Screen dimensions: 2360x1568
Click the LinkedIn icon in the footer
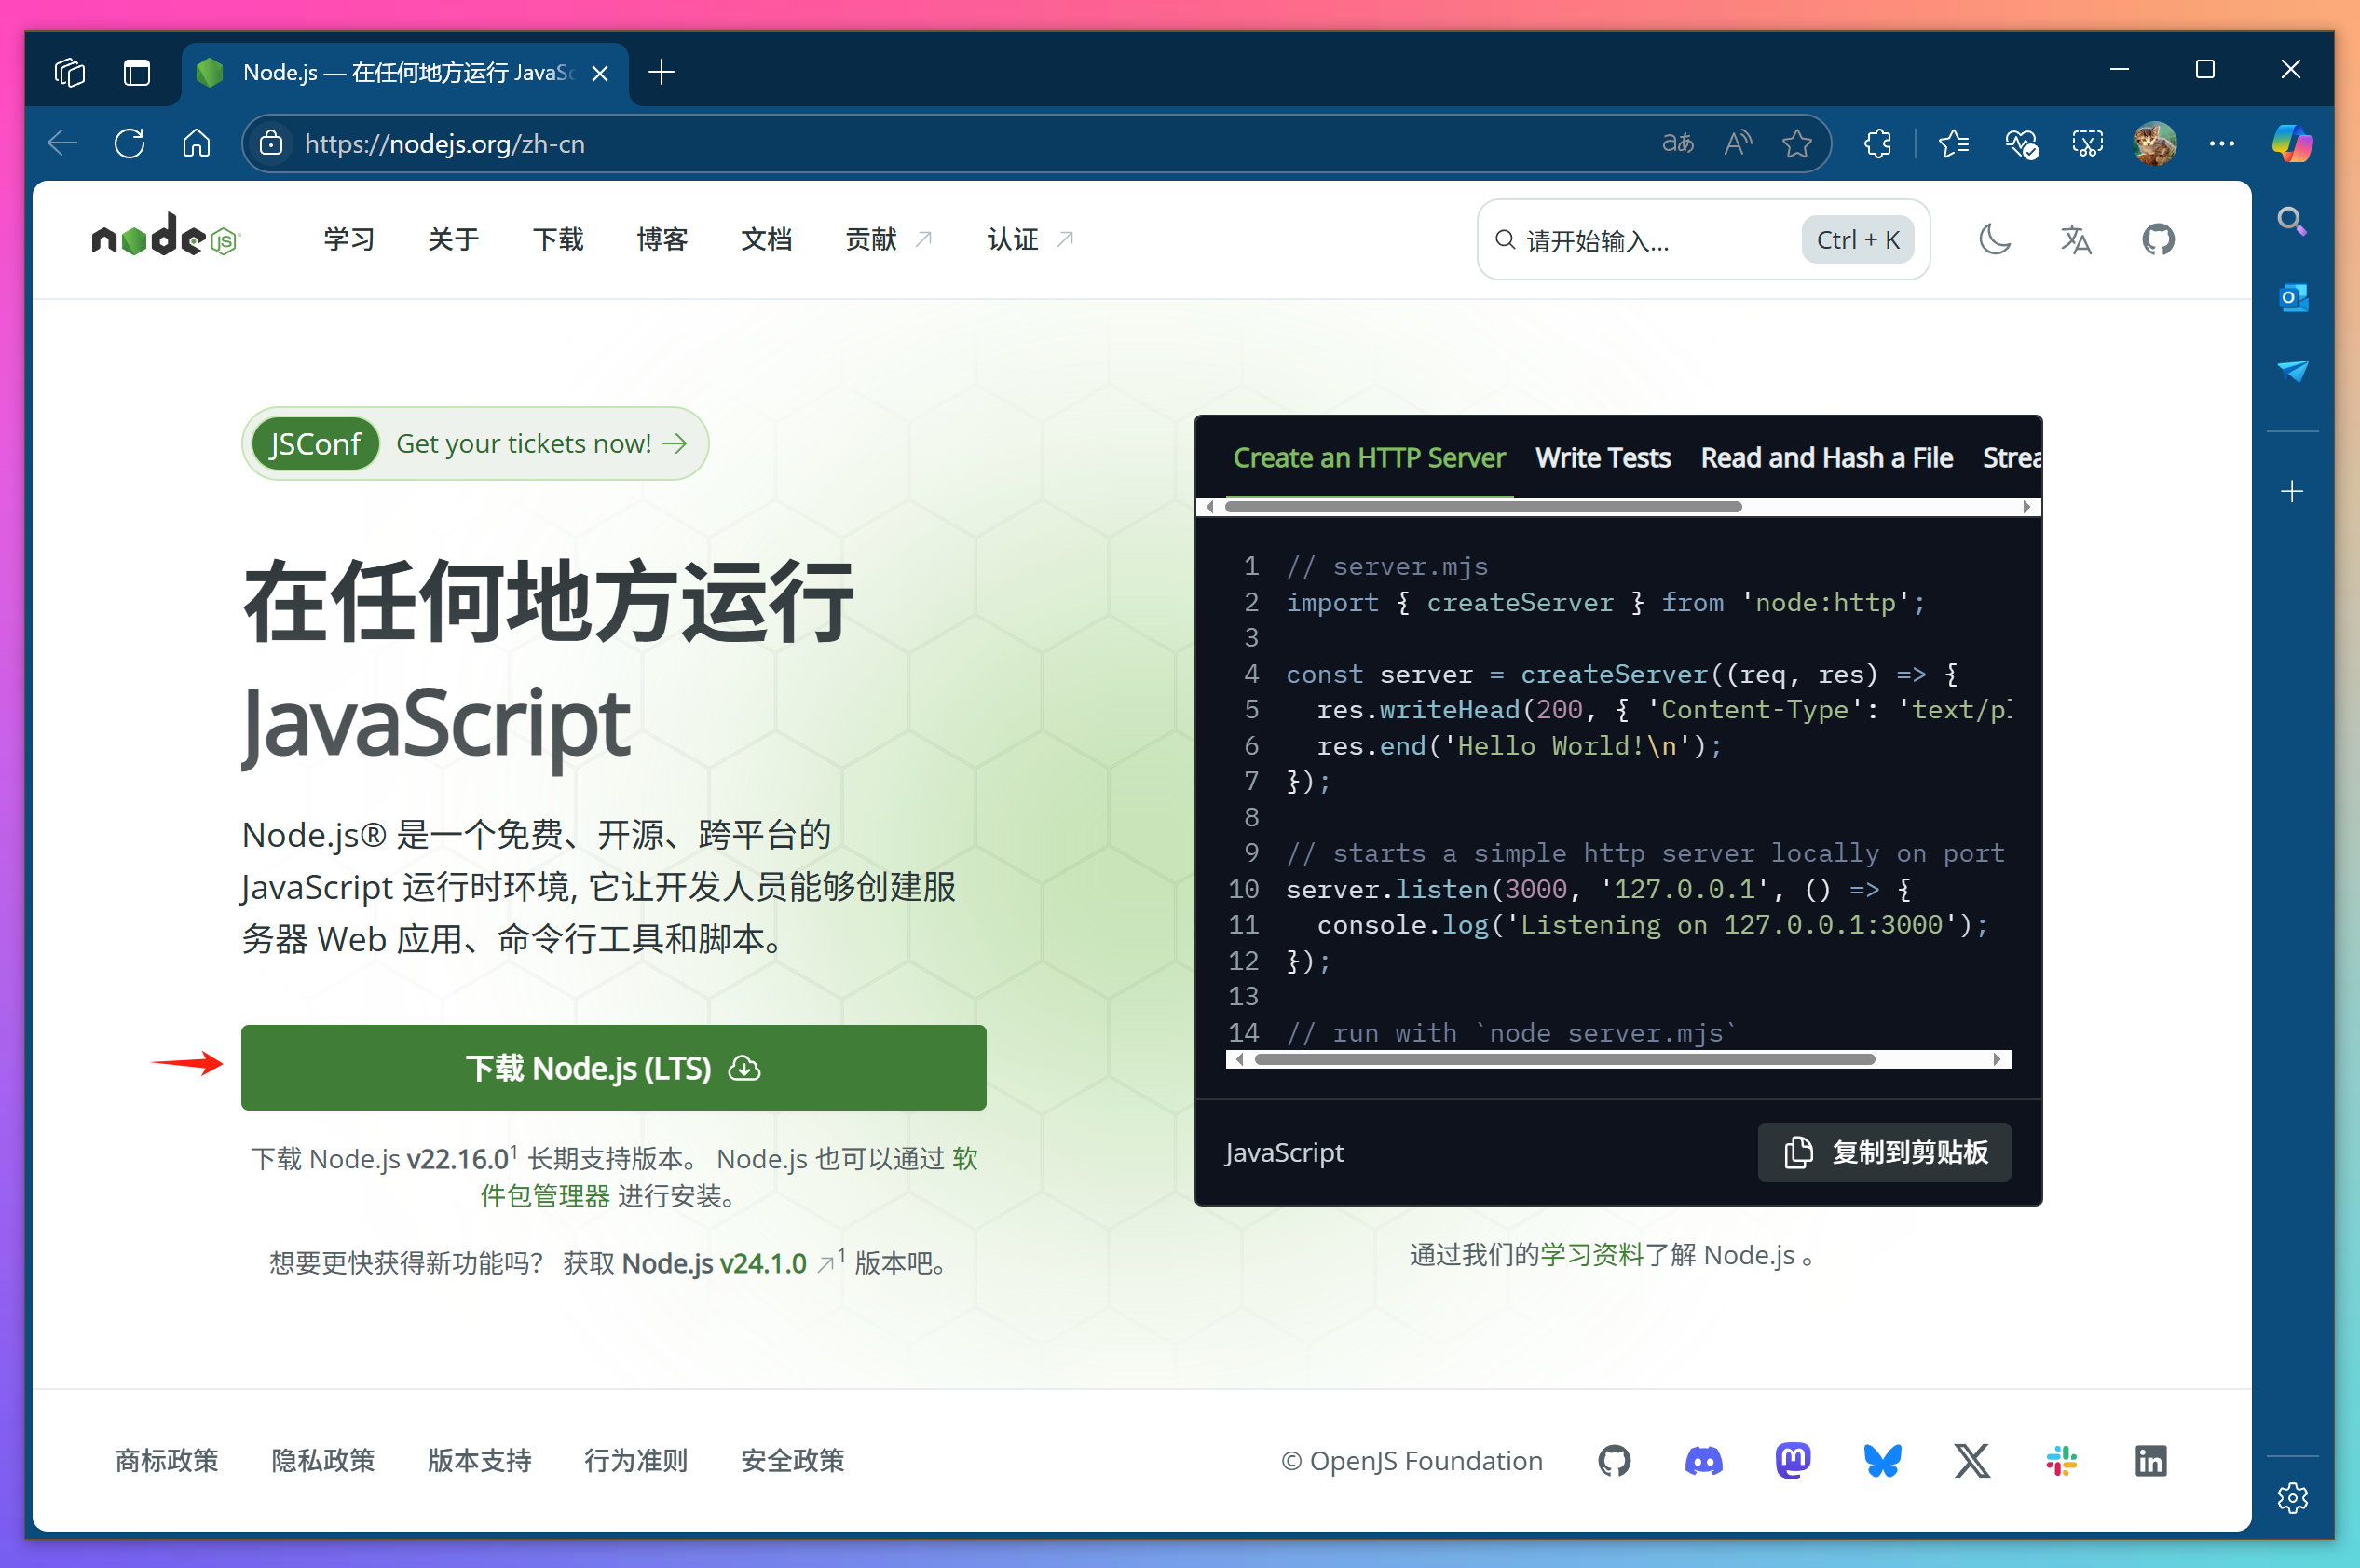[x=2150, y=1461]
